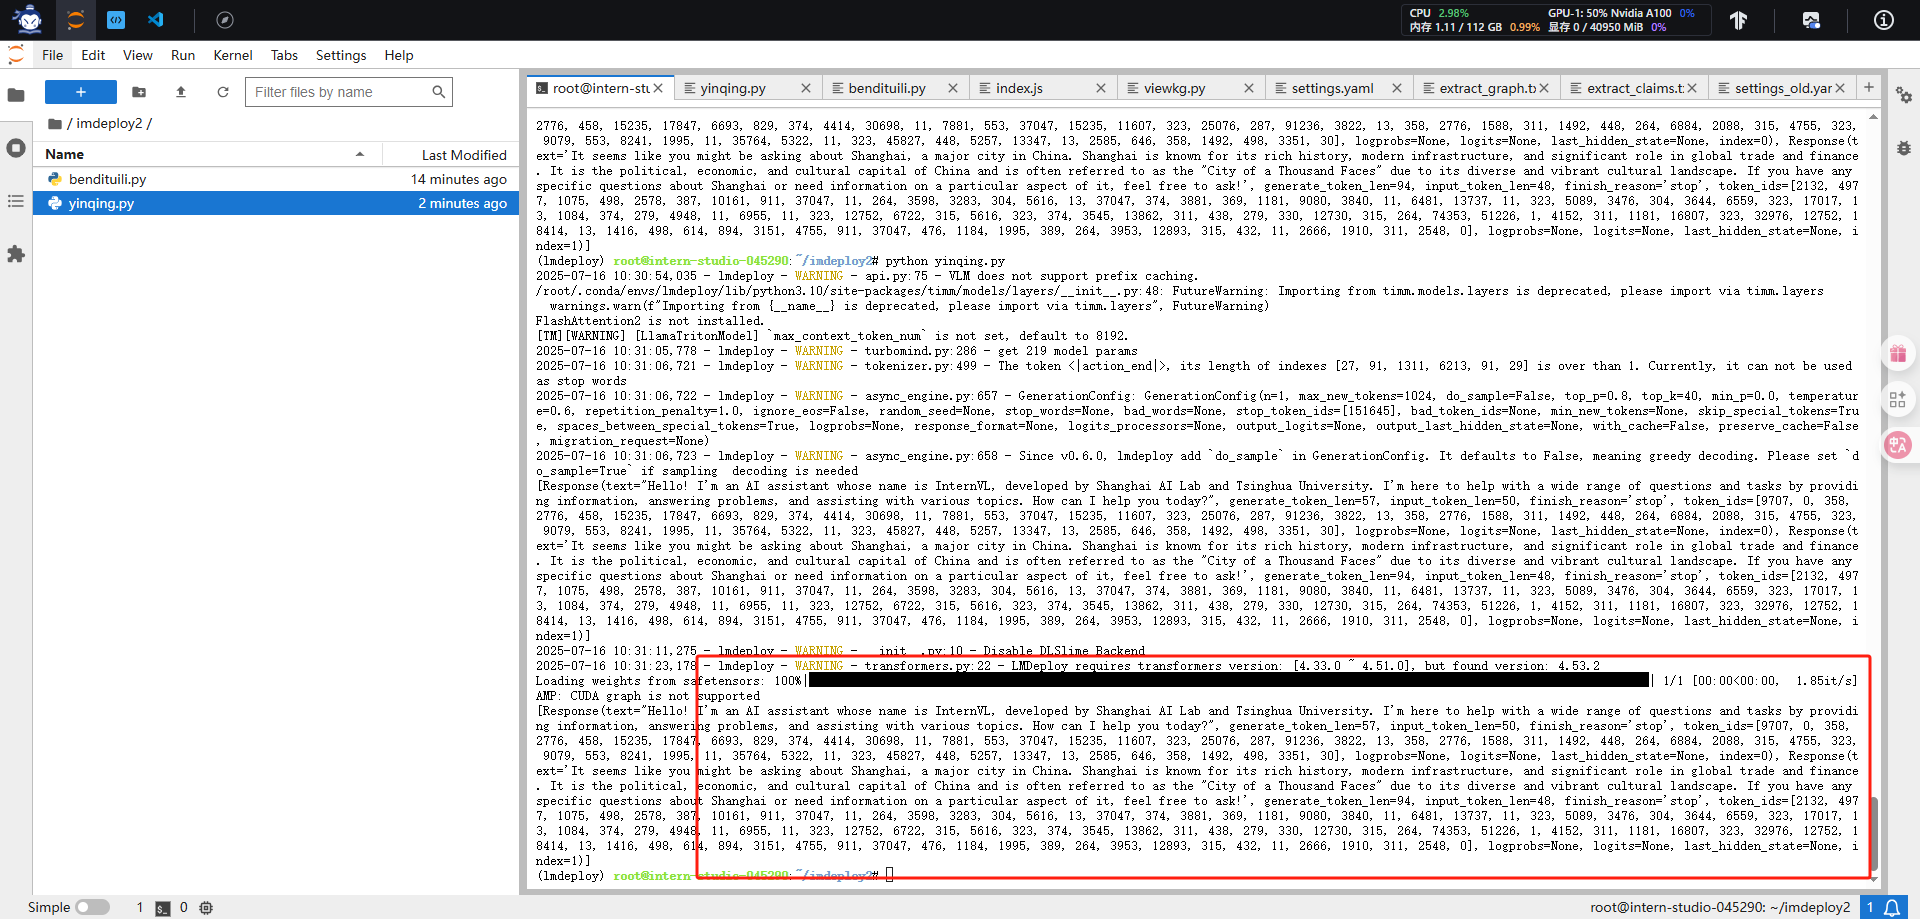Click the grid-plus floating widget icon
The width and height of the screenshot is (1920, 919).
click(1898, 399)
